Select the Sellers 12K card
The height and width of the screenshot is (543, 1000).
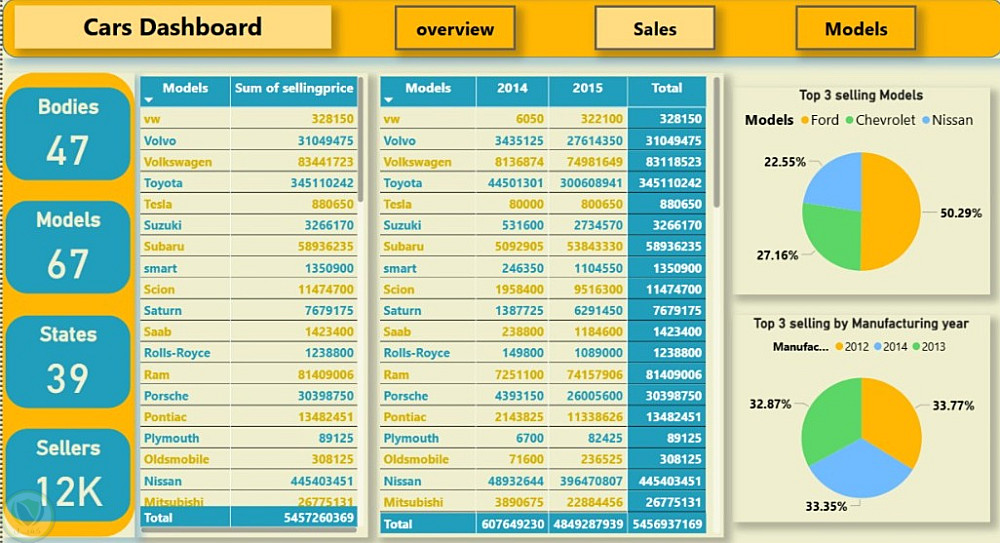(x=68, y=475)
